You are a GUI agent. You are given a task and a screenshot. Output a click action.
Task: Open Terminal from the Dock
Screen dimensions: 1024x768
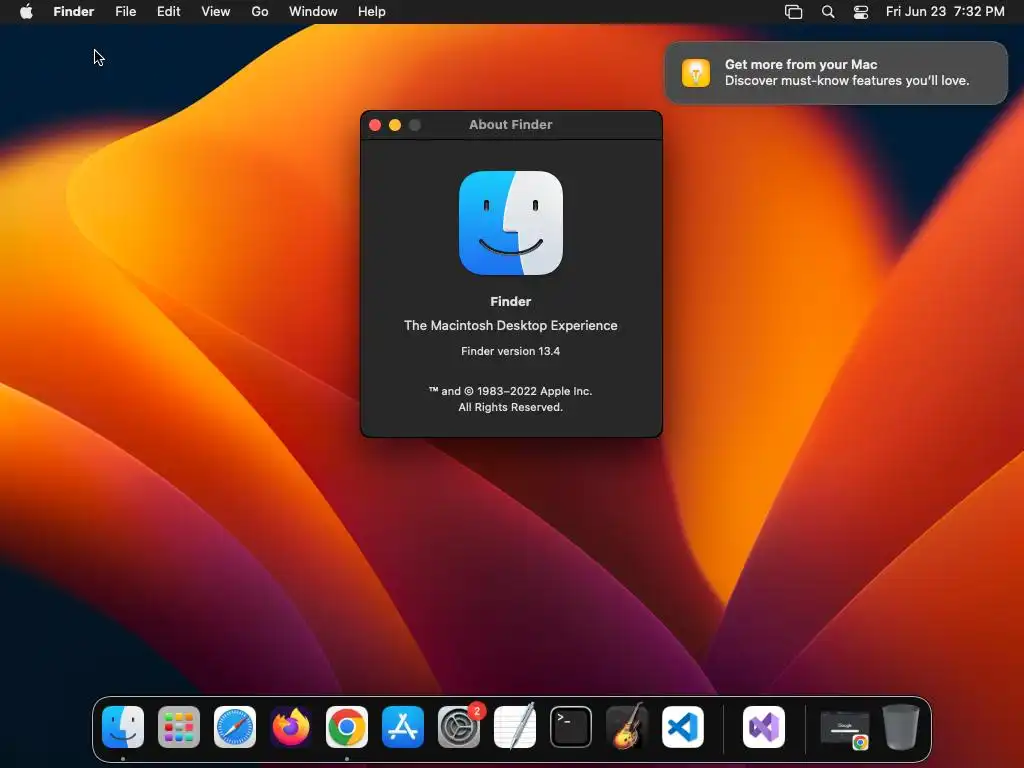point(571,727)
